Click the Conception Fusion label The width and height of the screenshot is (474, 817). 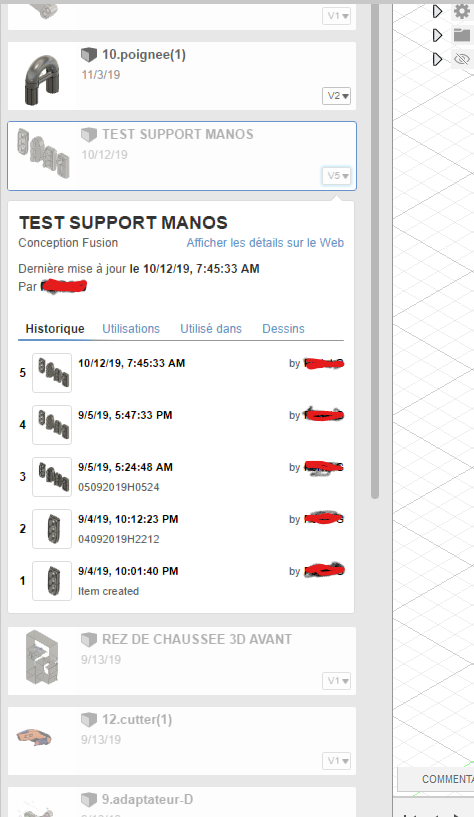coord(68,243)
